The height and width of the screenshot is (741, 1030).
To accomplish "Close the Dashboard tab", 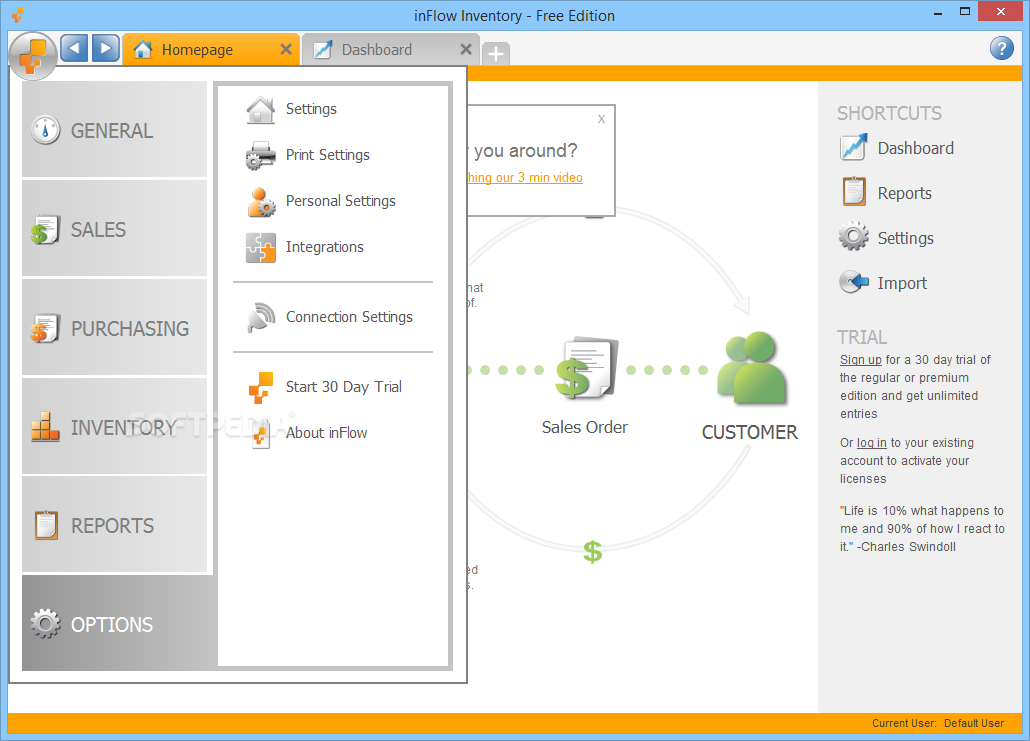I will pyautogui.click(x=466, y=49).
